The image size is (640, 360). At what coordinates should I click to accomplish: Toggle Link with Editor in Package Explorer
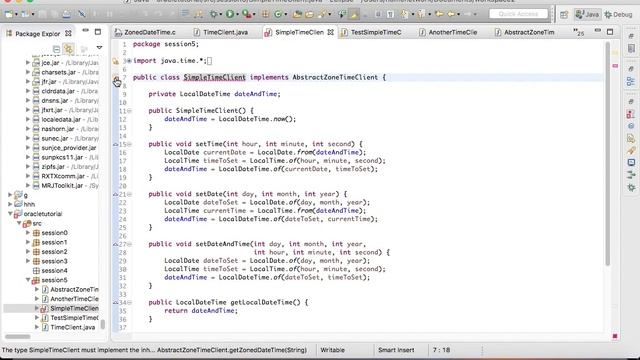pos(69,49)
